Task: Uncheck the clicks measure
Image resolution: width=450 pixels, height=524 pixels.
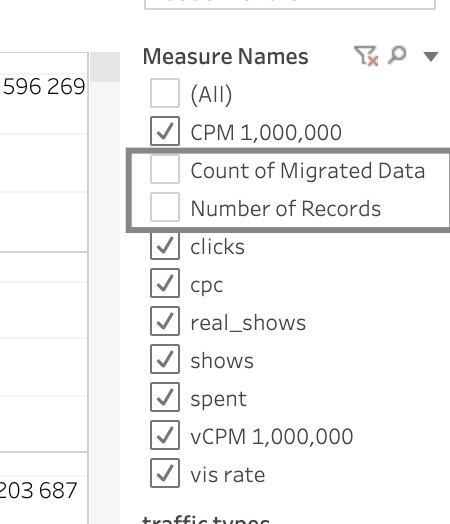Action: coord(165,245)
